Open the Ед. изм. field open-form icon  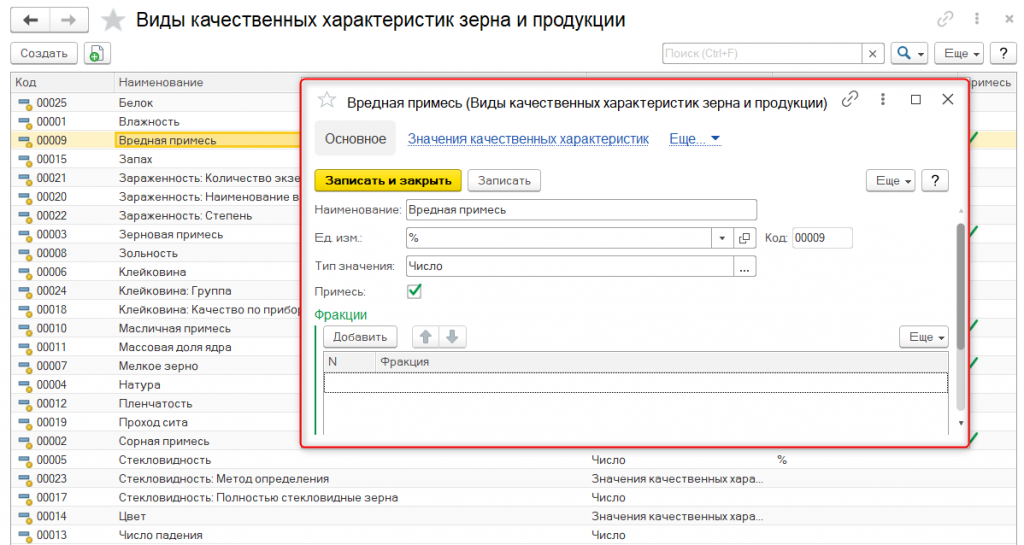(744, 238)
